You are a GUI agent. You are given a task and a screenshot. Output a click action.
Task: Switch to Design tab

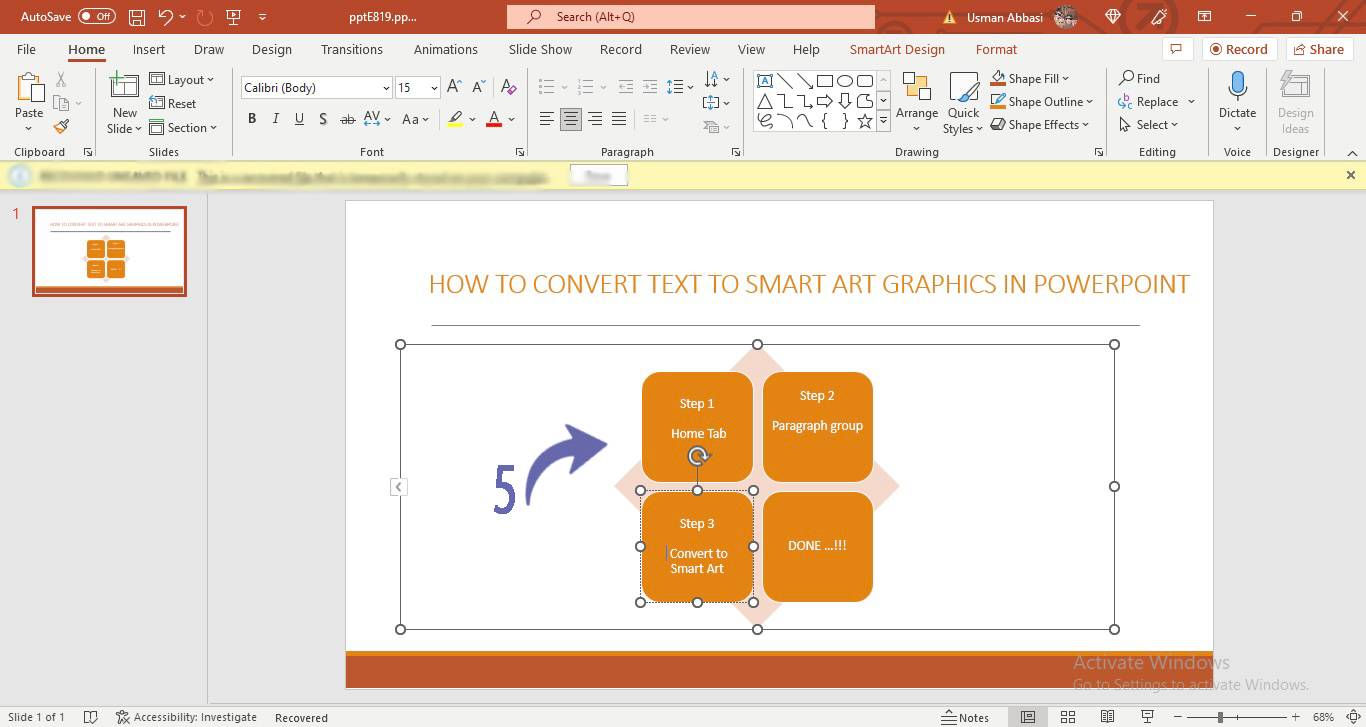[272, 49]
